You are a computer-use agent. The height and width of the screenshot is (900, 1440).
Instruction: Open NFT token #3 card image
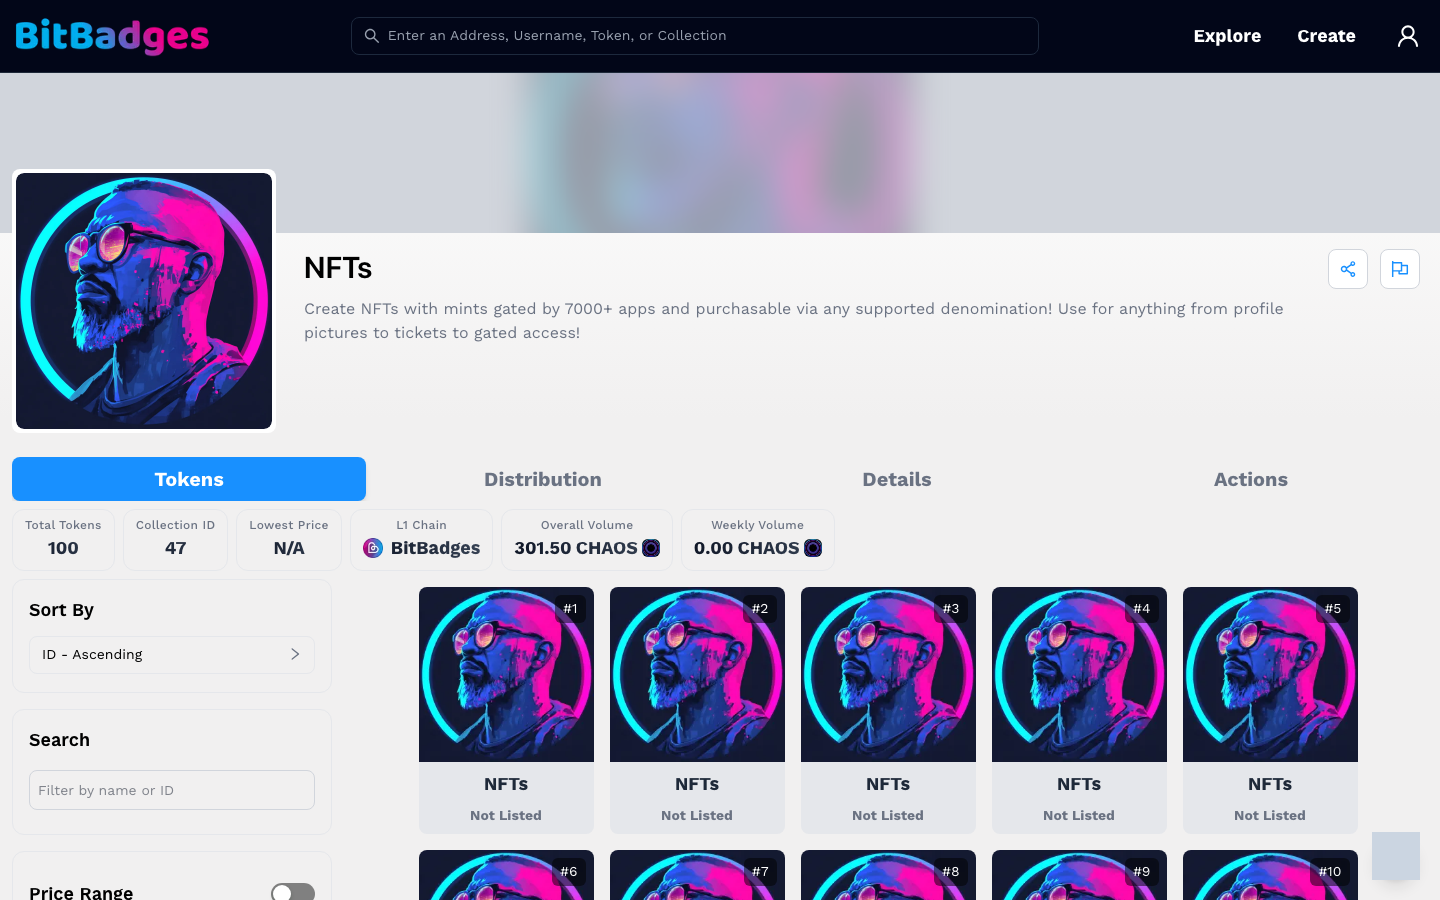click(x=888, y=674)
